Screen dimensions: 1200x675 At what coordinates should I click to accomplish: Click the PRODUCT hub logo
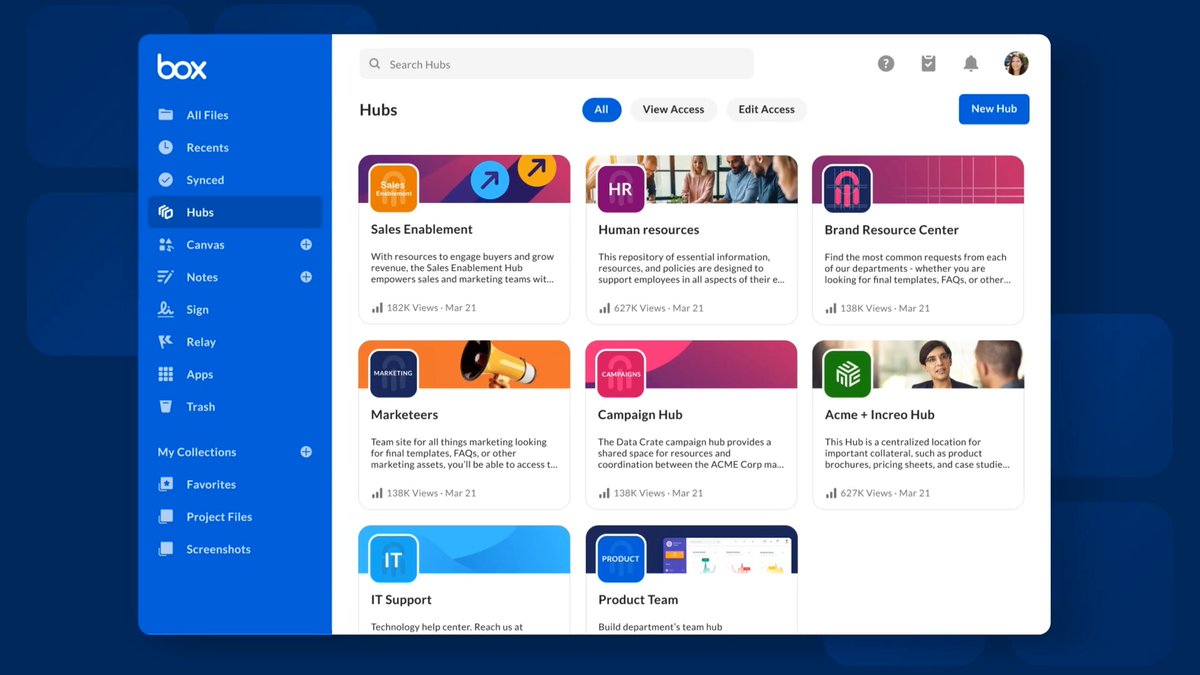pyautogui.click(x=621, y=560)
